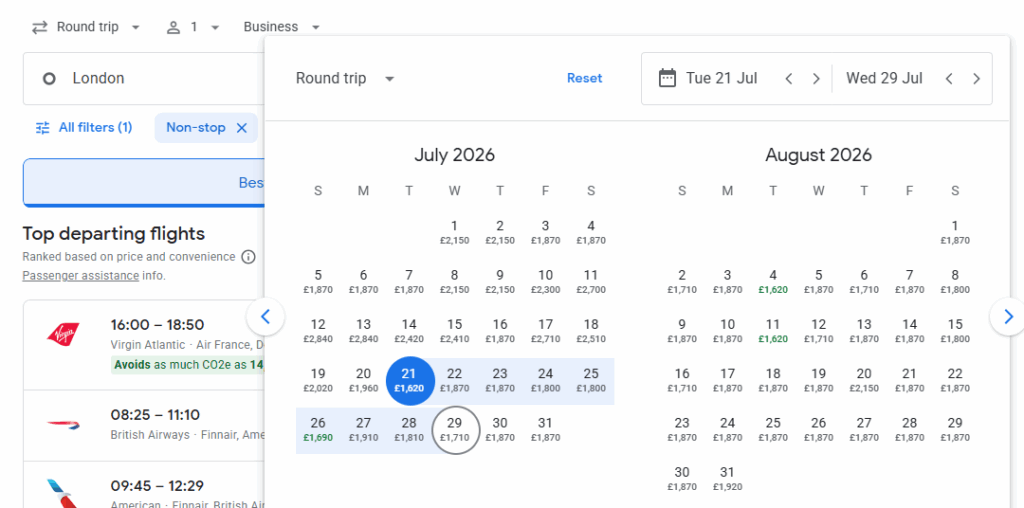Show next month in calendar

coord(1007,317)
